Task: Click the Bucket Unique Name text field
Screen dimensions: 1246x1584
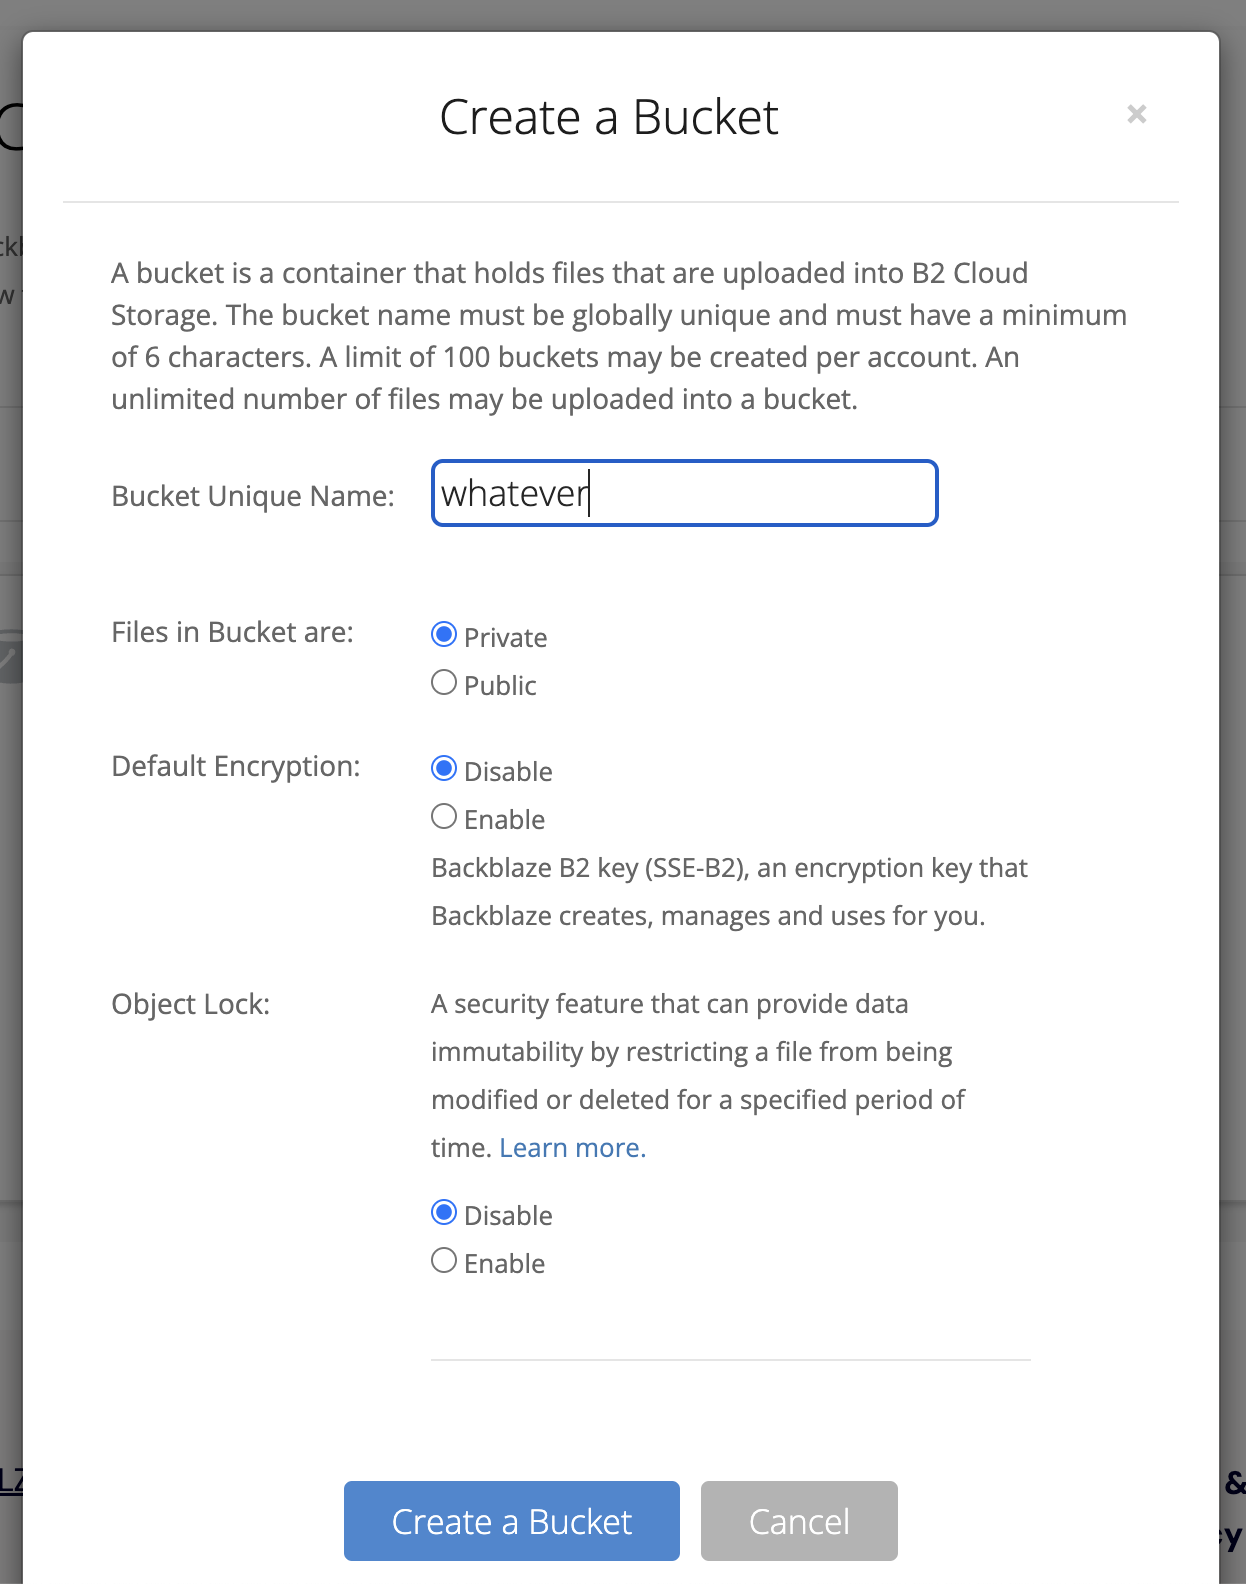Action: (x=684, y=493)
